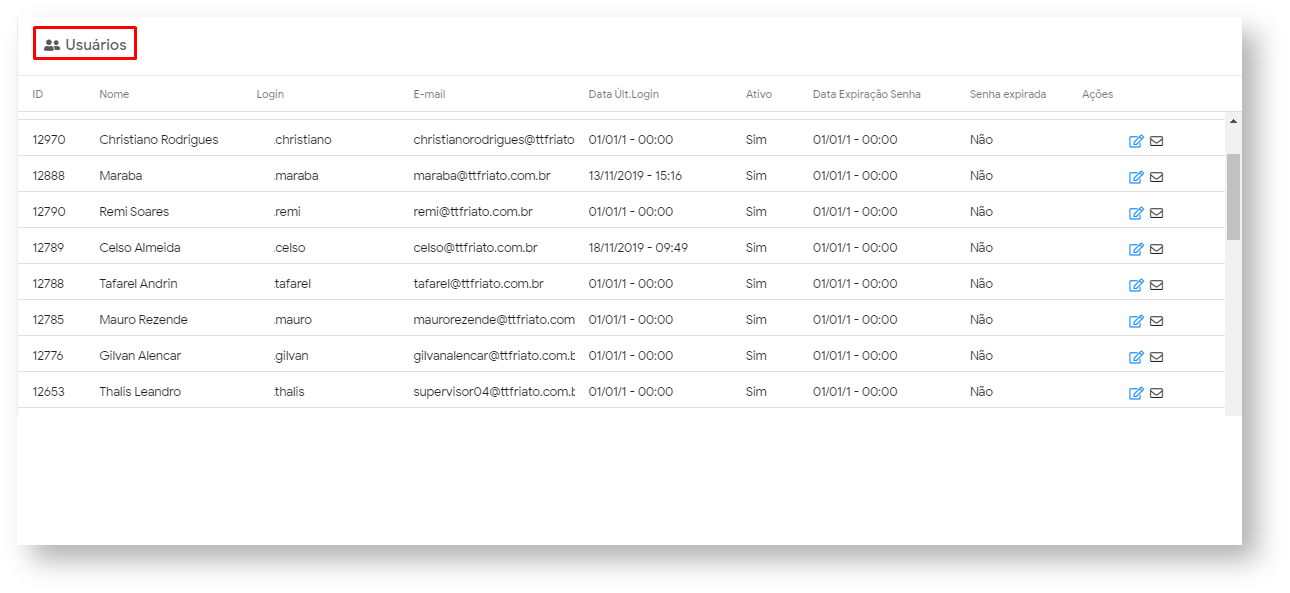Click Senha expirada column header
The width and height of the screenshot is (1290, 593).
click(x=1008, y=94)
